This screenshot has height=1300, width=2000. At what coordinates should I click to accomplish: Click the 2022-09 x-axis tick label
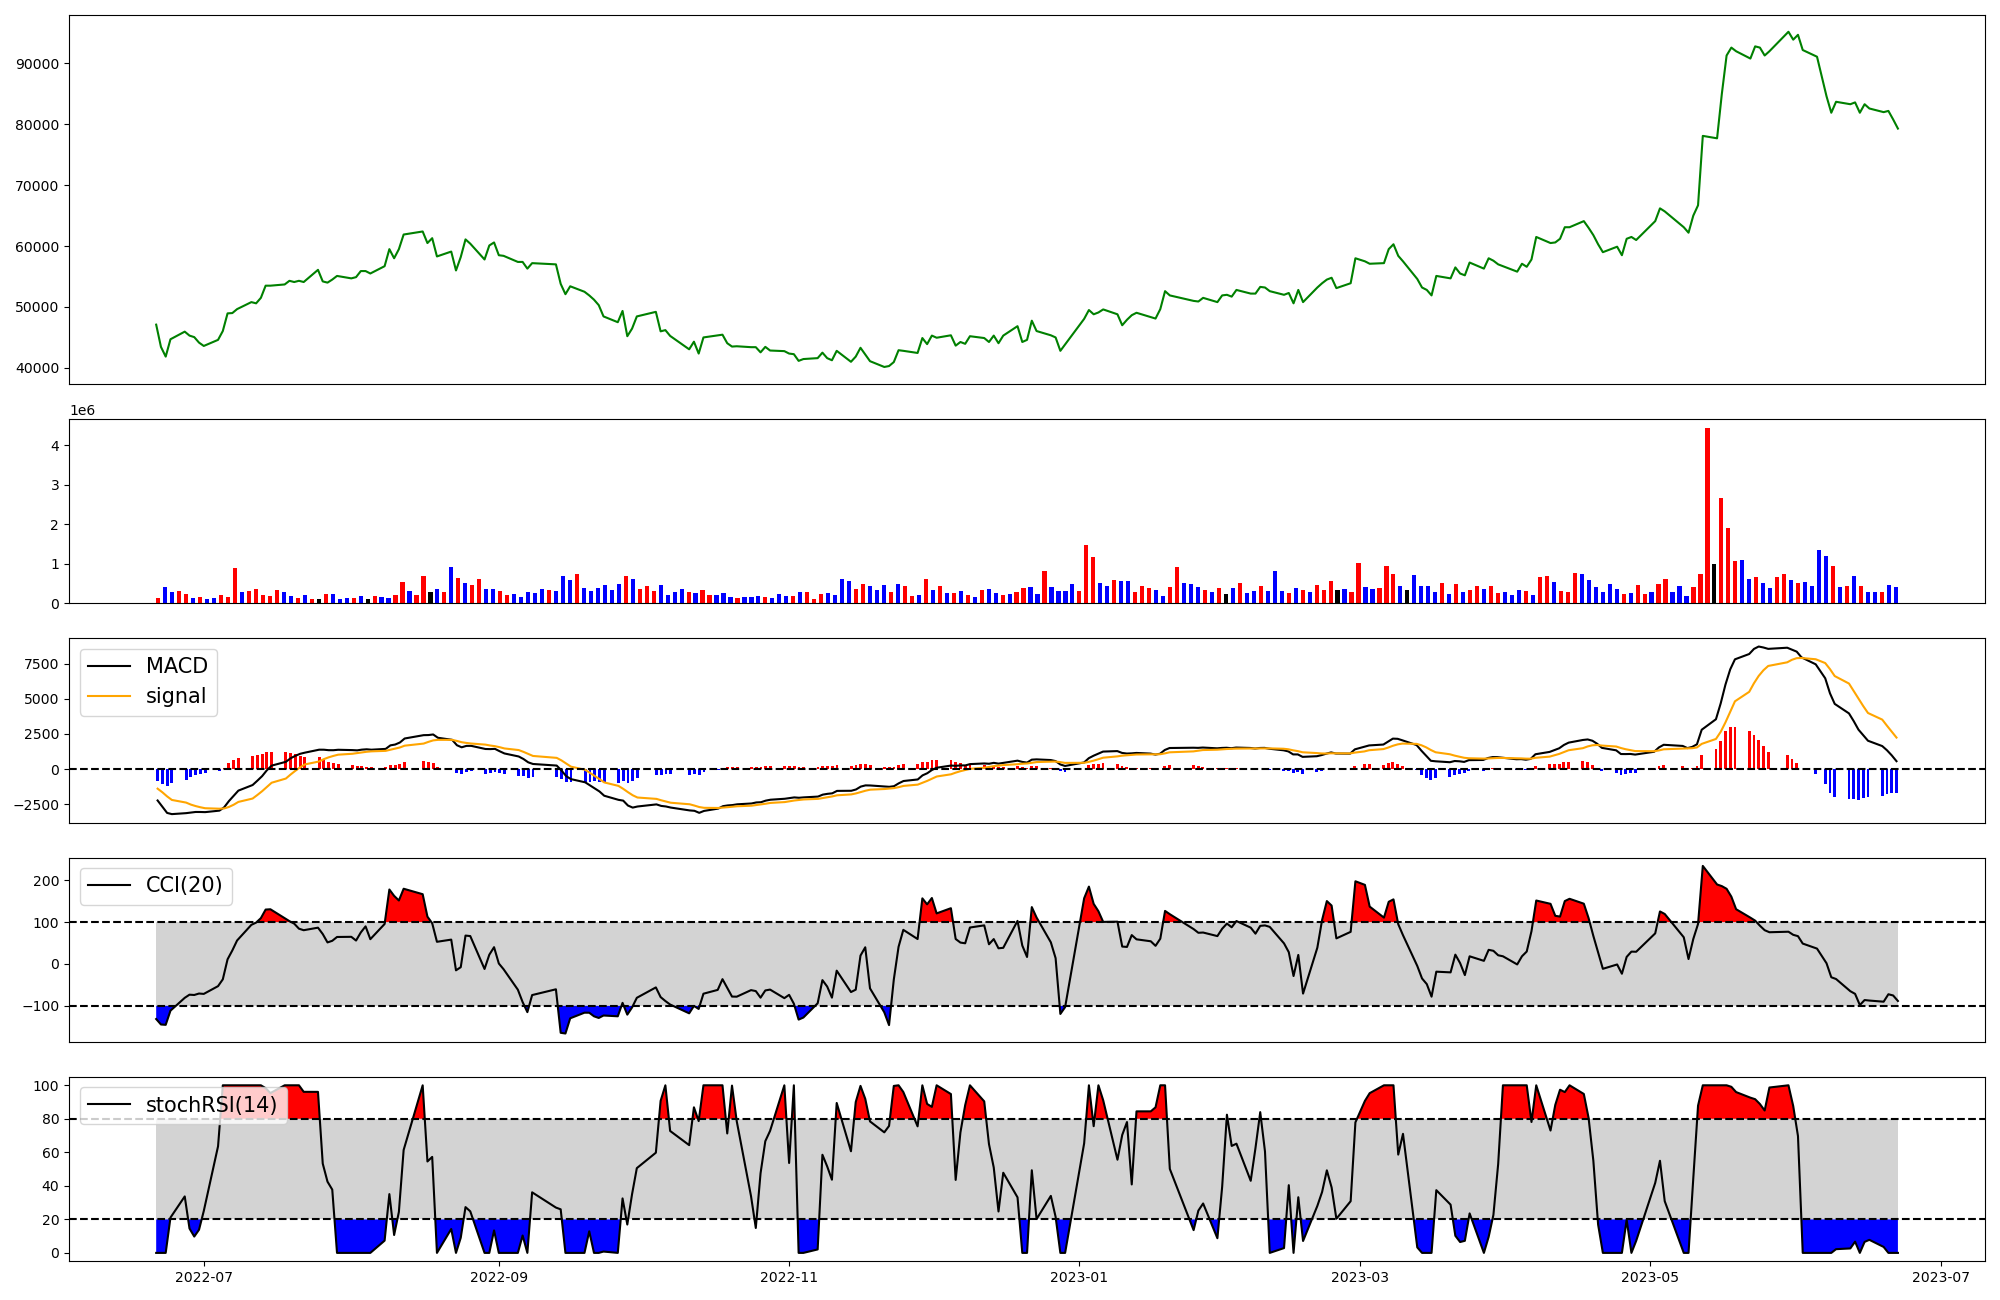coord(498,1276)
